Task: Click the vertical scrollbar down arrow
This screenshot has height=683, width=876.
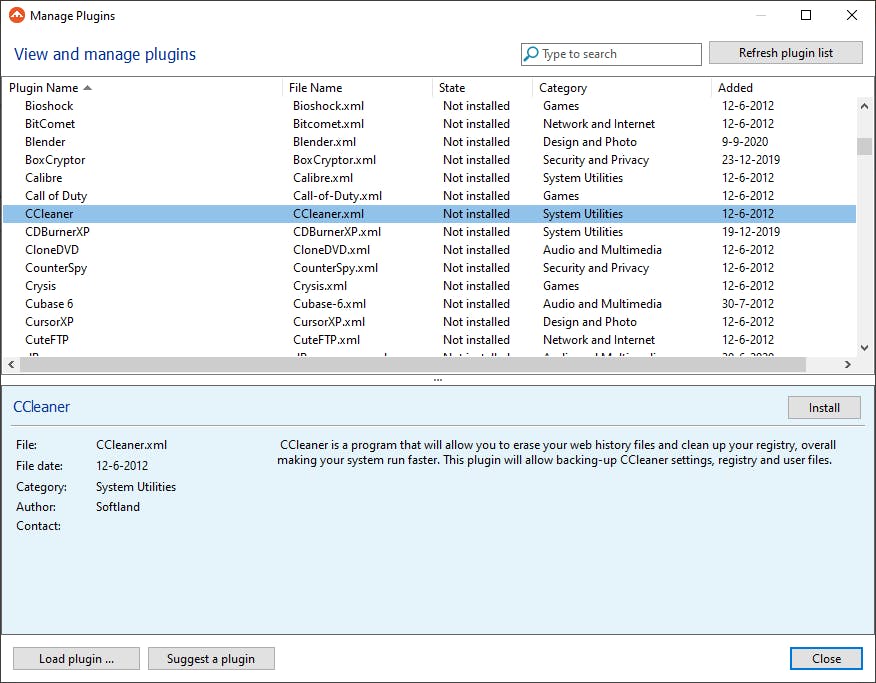Action: [865, 347]
